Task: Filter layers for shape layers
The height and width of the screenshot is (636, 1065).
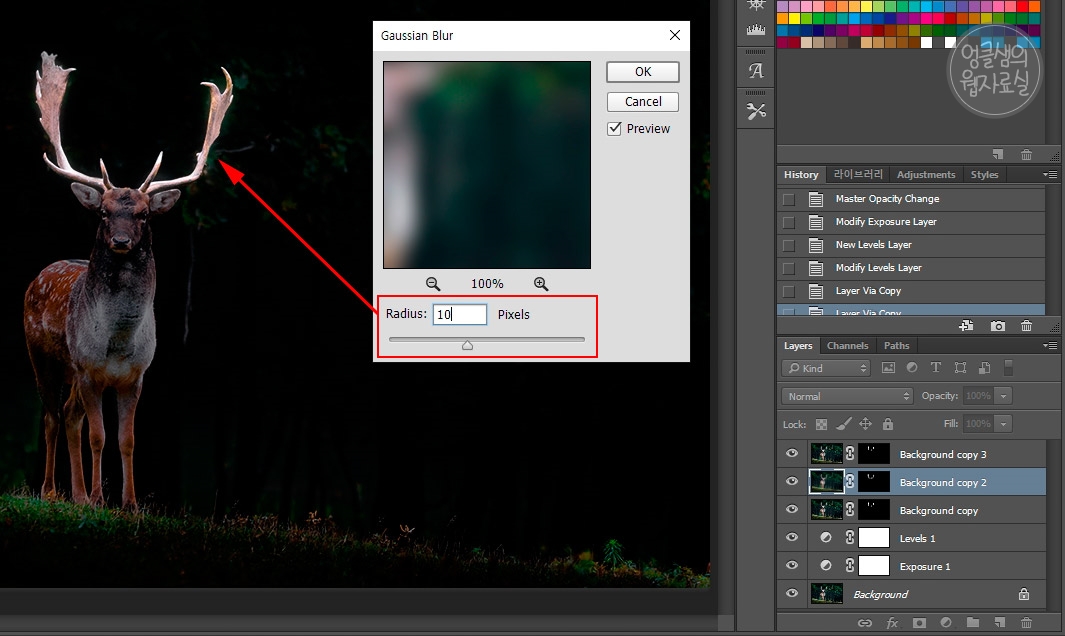Action: coord(960,368)
